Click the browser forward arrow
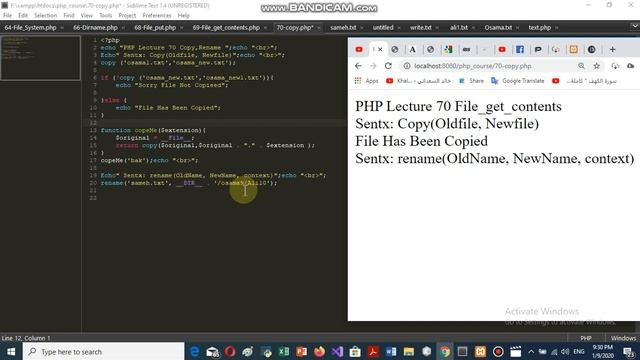 point(373,66)
